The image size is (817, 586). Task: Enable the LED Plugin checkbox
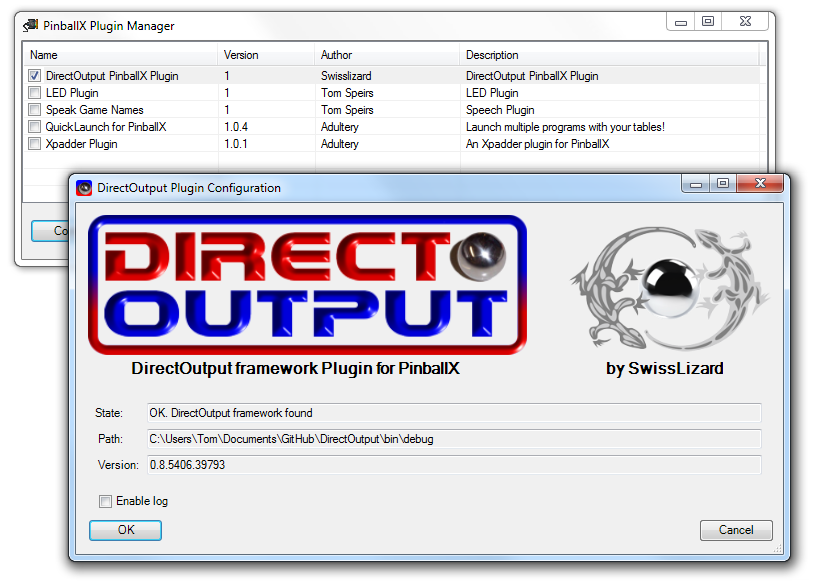tap(34, 93)
